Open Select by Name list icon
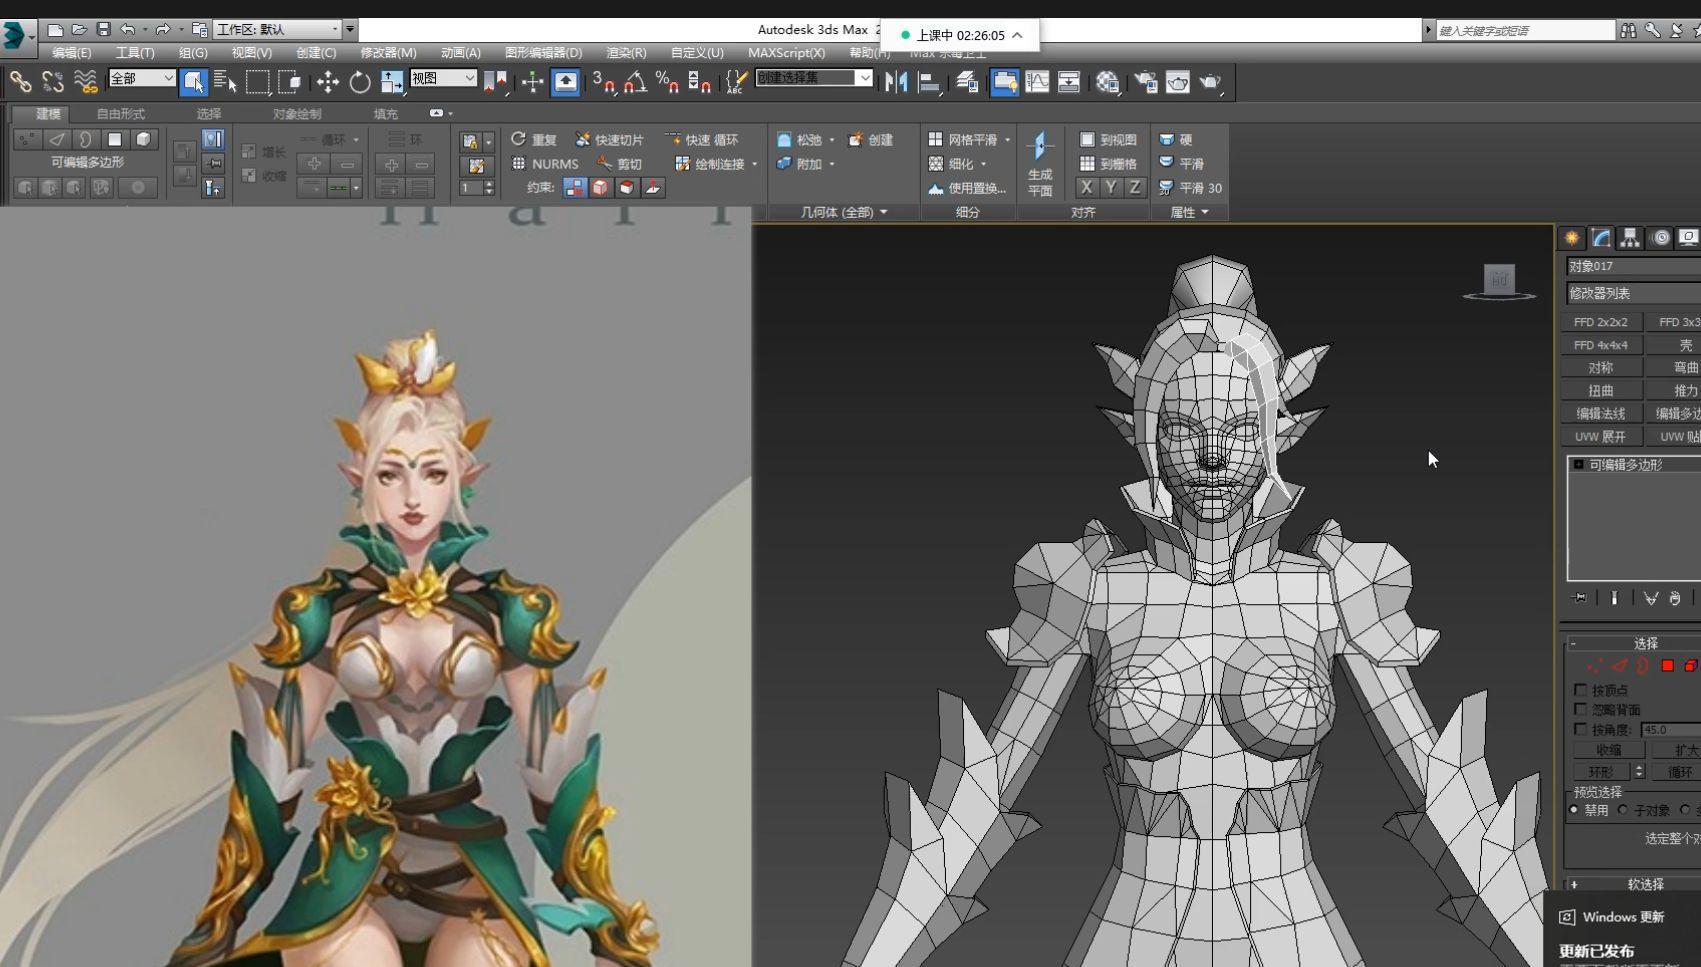The height and width of the screenshot is (967, 1701). [x=226, y=82]
